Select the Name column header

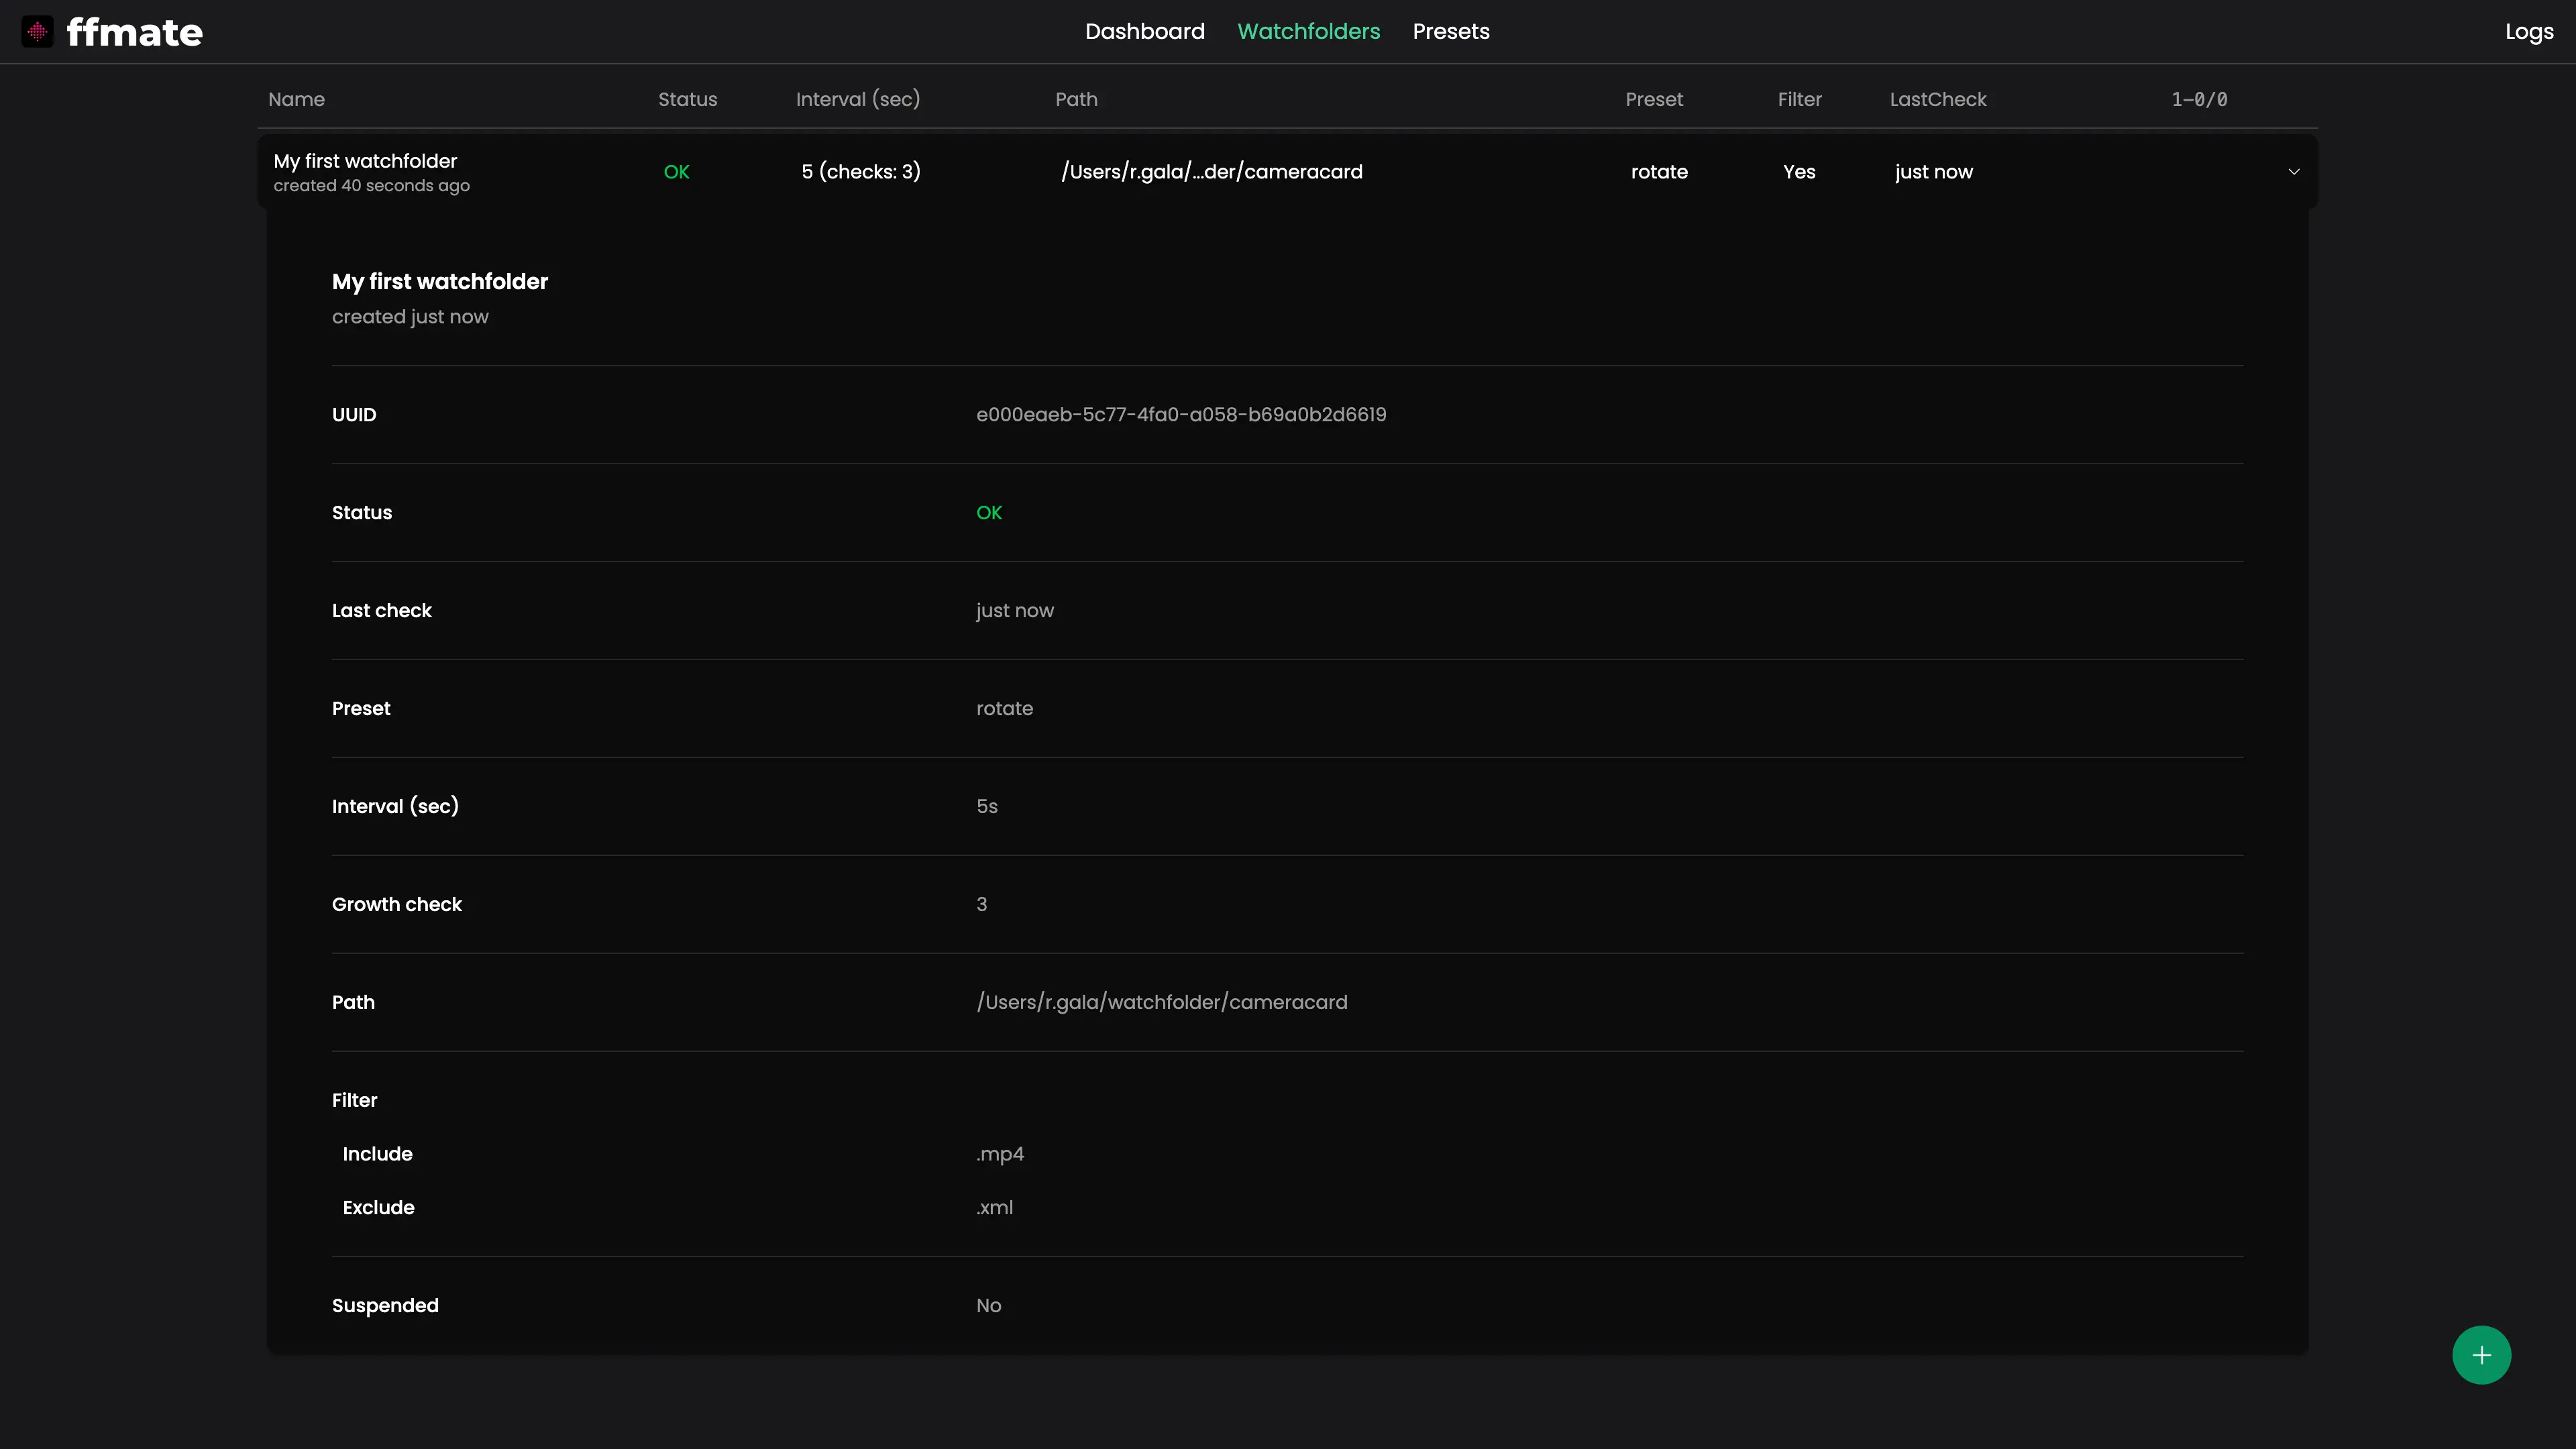296,99
